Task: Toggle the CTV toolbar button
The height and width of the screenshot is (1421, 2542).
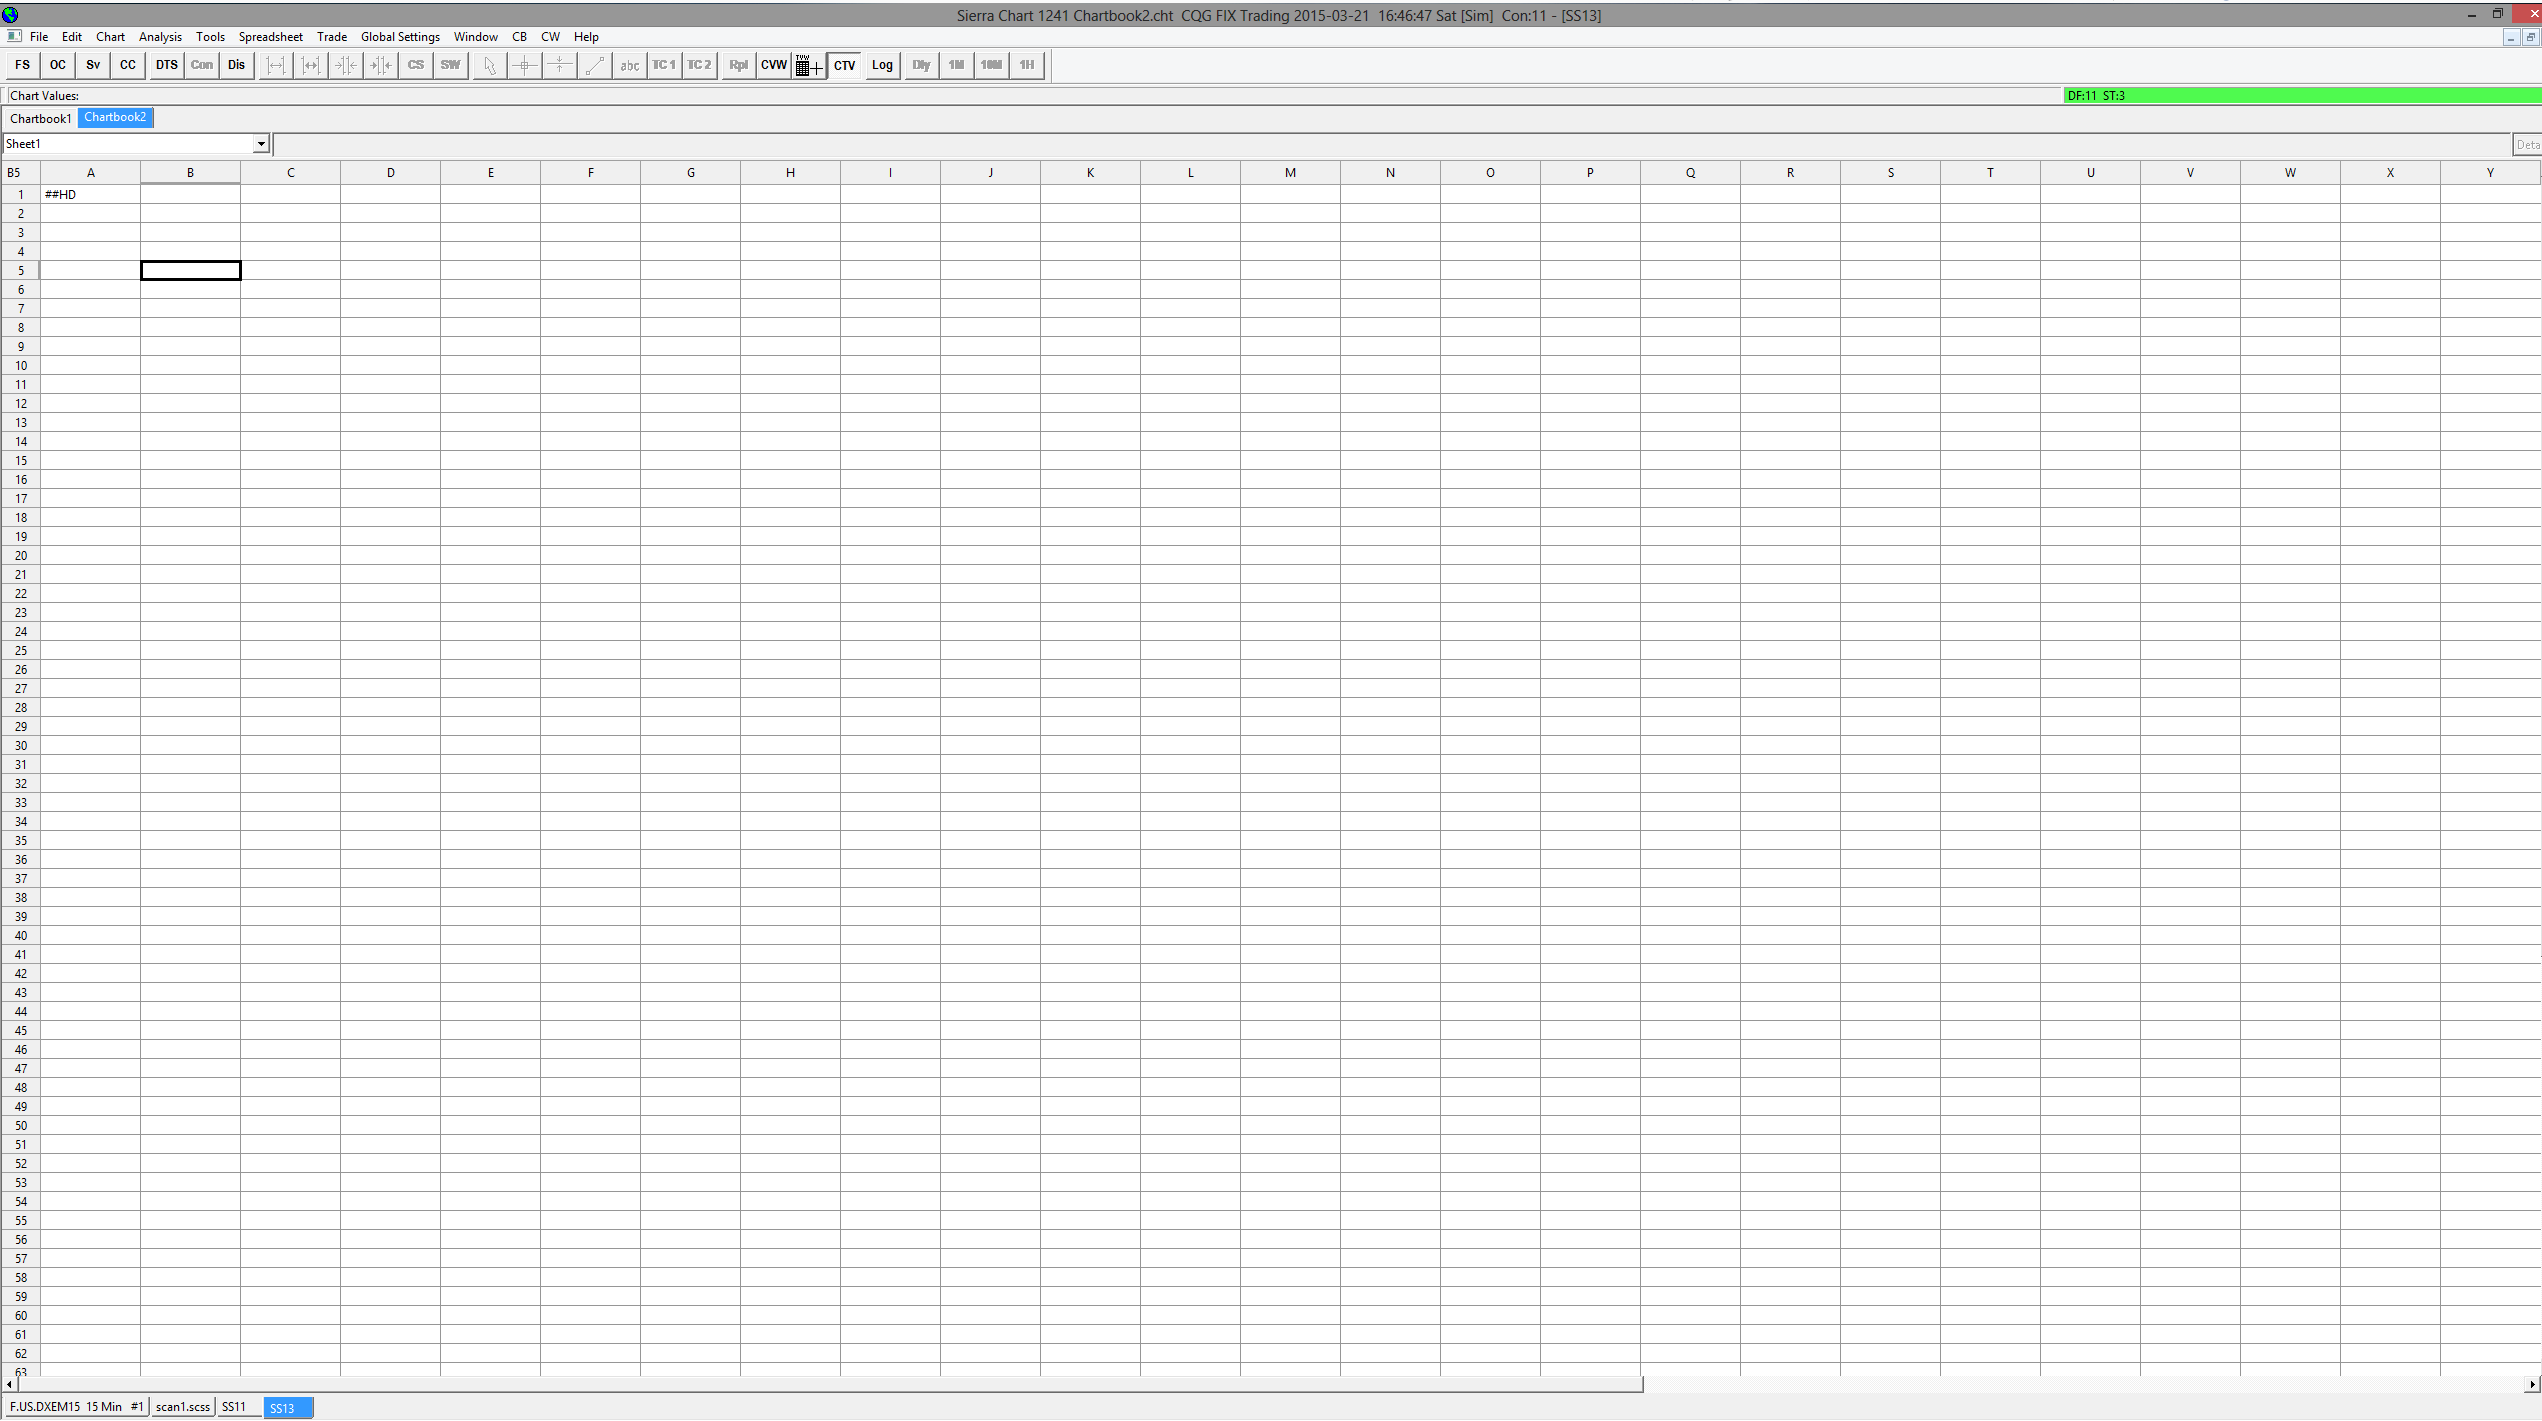Action: (x=844, y=65)
